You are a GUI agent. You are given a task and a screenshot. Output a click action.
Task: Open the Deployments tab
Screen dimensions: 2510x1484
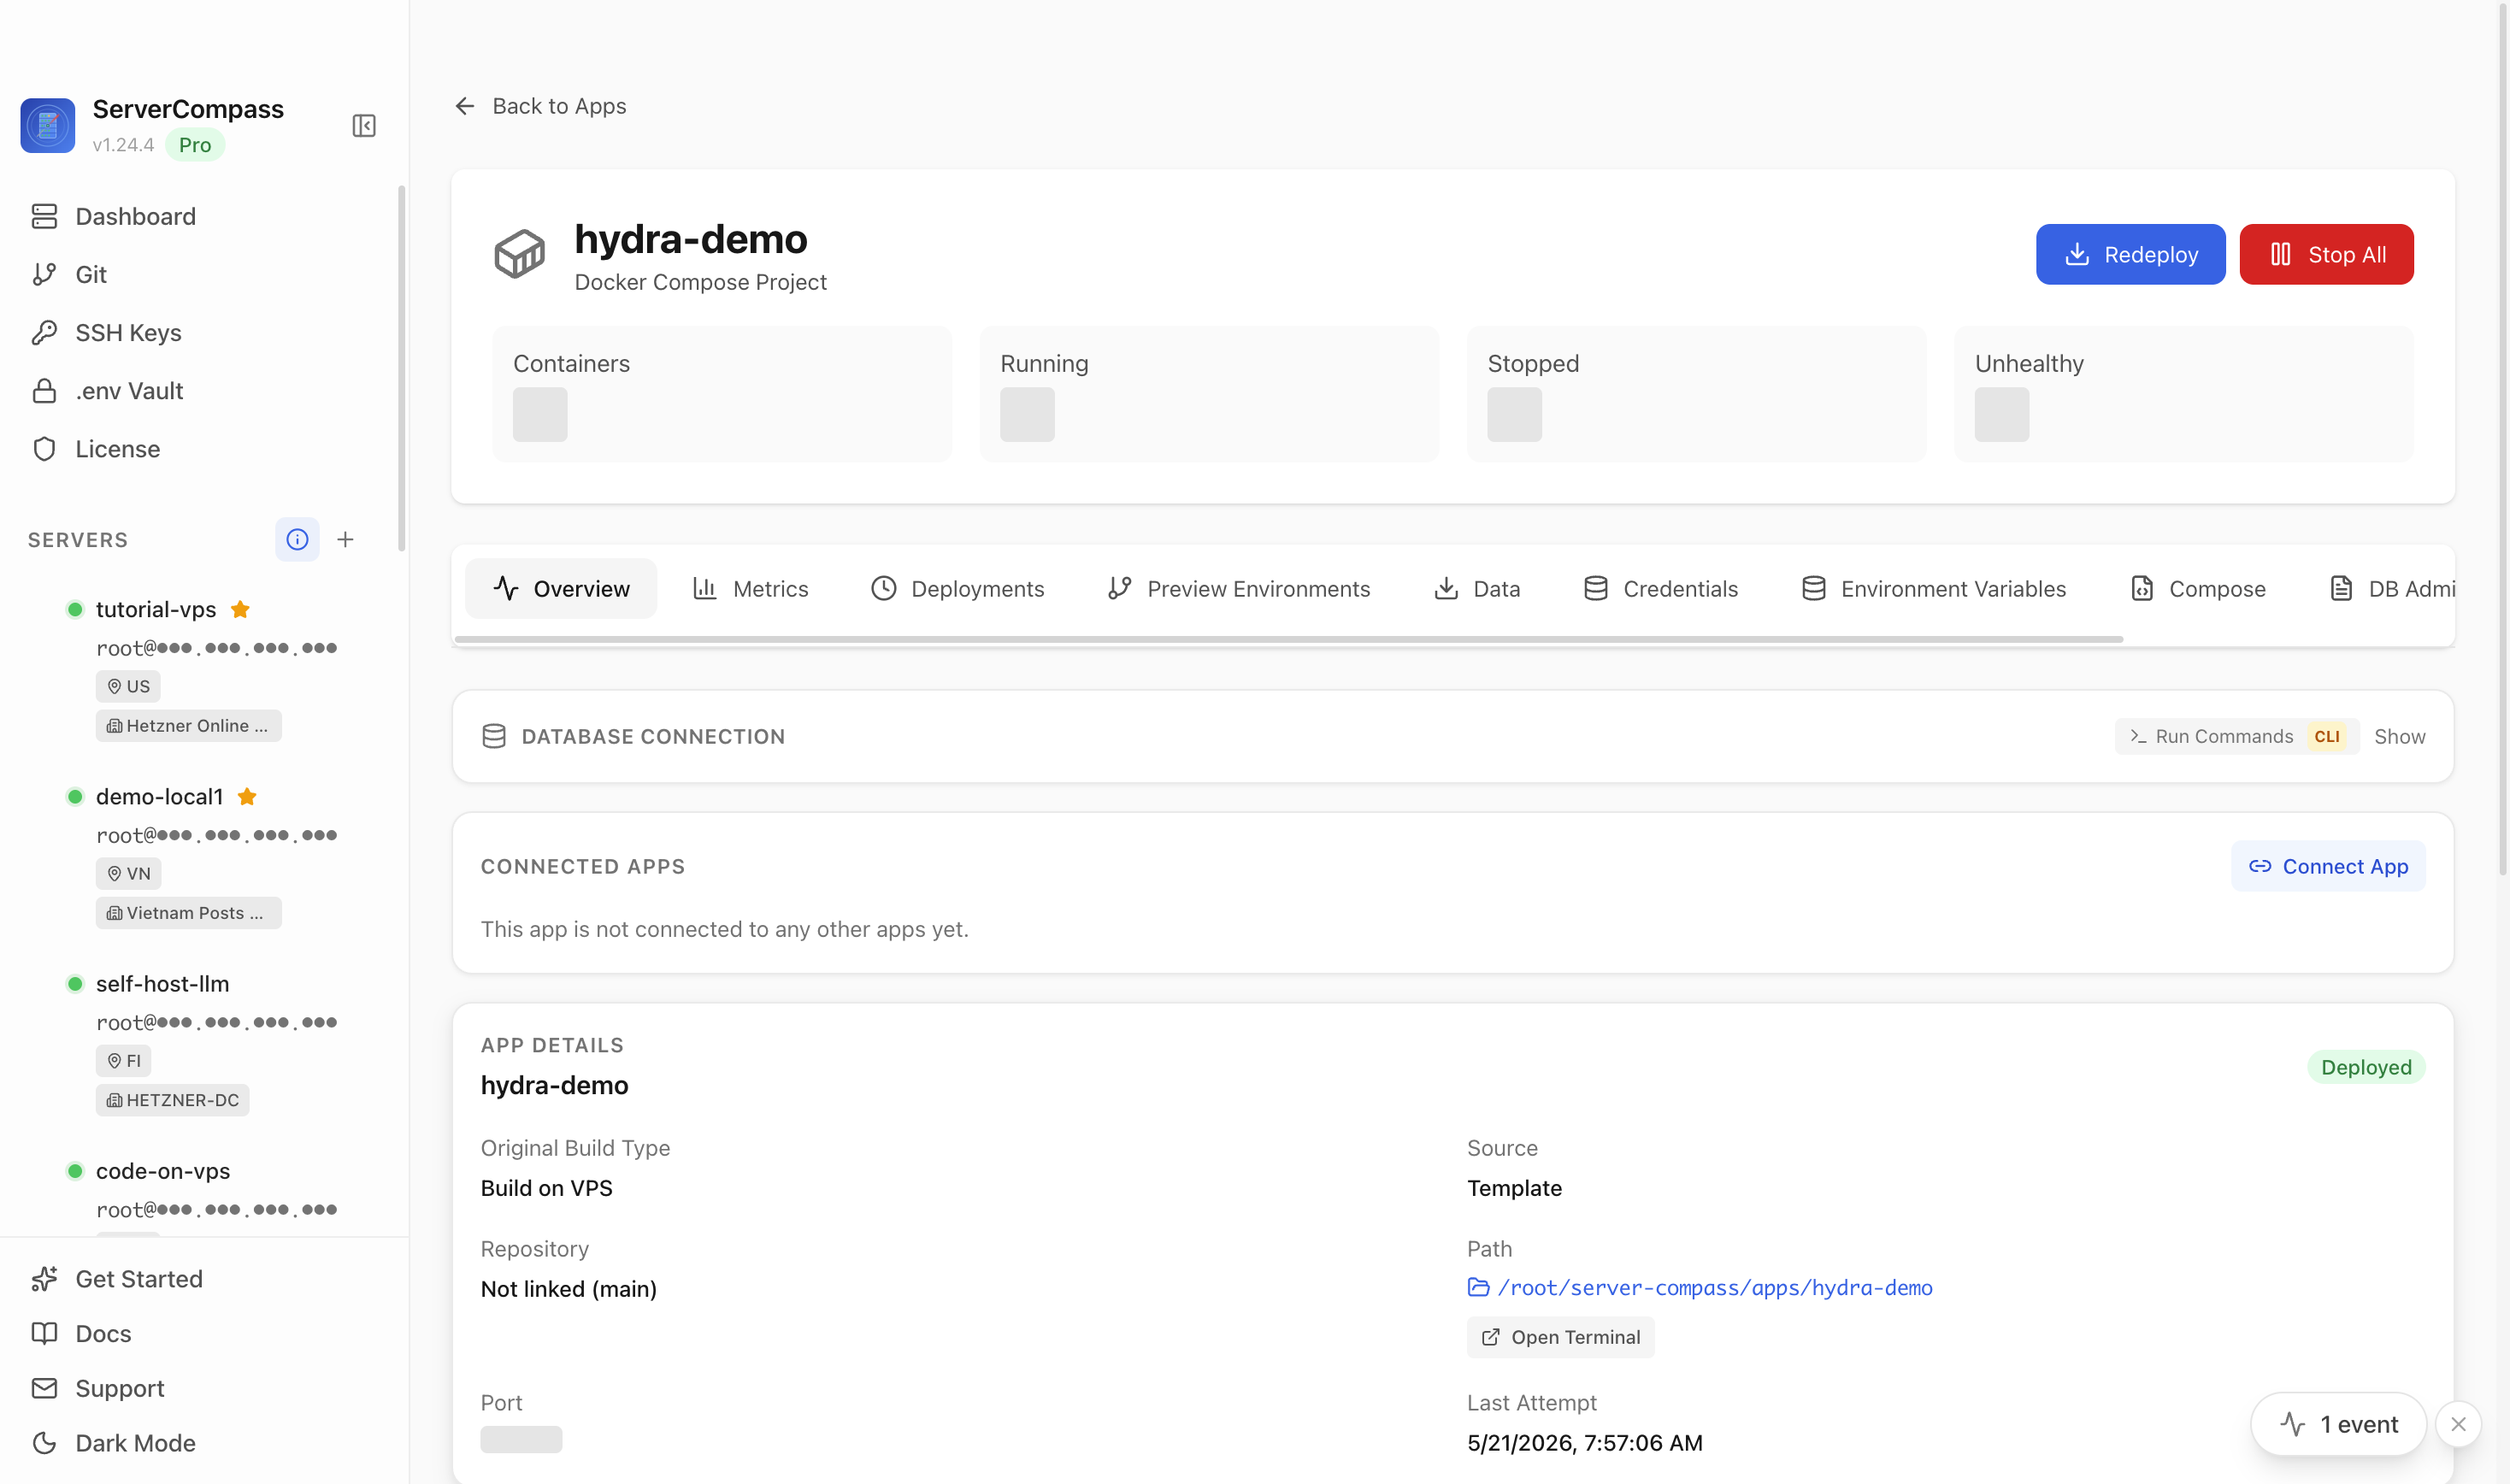[957, 588]
